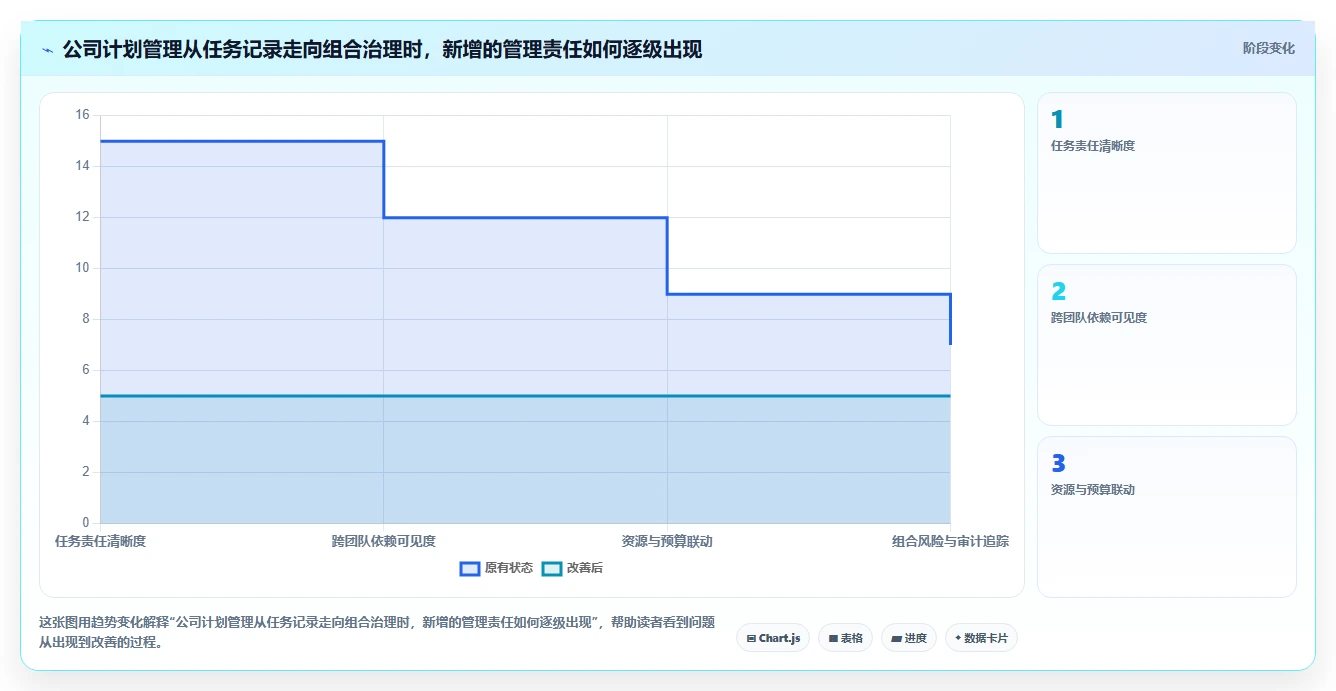The image size is (1336, 691).
Task: Click the 改善后 legend label
Action: click(x=585, y=568)
